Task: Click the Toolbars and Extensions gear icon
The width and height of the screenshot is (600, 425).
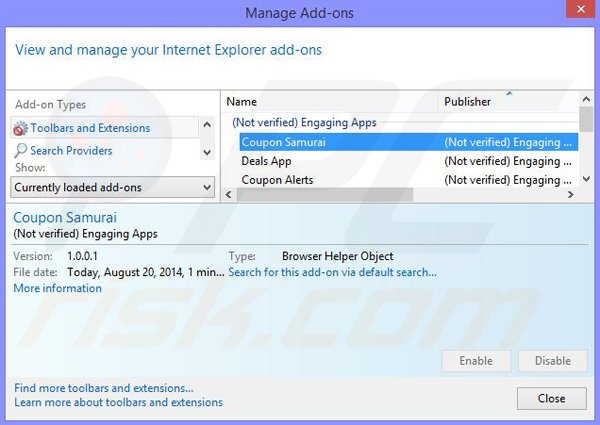Action: click(x=20, y=129)
